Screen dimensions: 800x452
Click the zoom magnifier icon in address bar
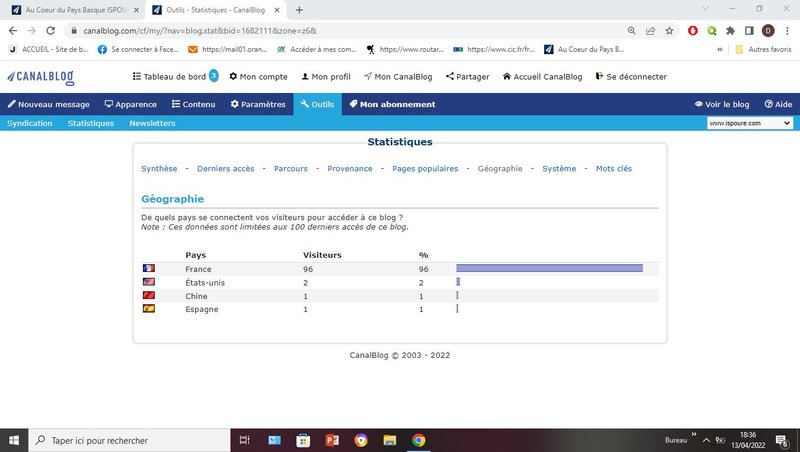pos(632,31)
